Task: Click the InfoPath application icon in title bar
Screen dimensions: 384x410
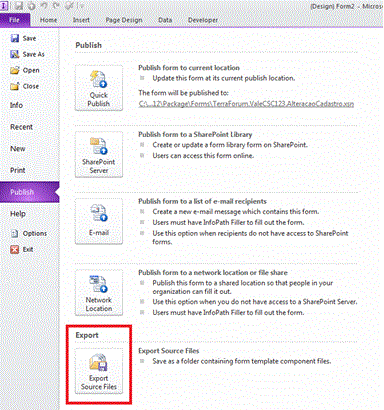Action: 4,6
